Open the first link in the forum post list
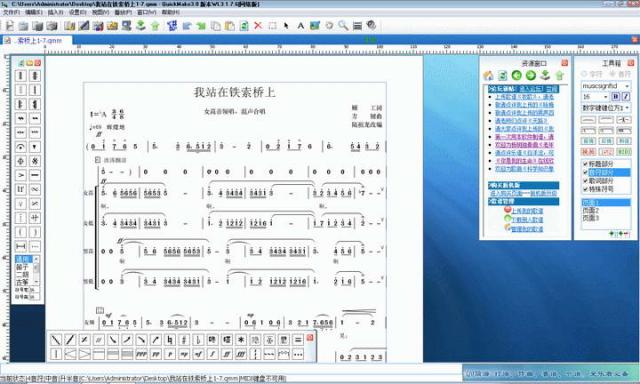 tap(524, 97)
